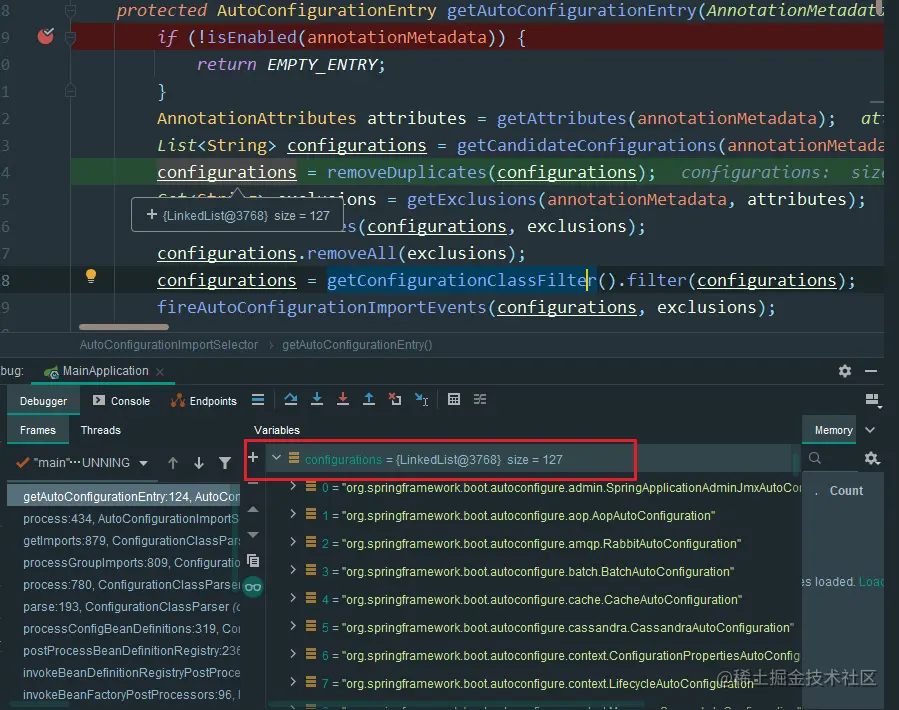Screen dimensions: 899x710
Task: Collapse the configurations variable node
Action: pyautogui.click(x=277, y=458)
